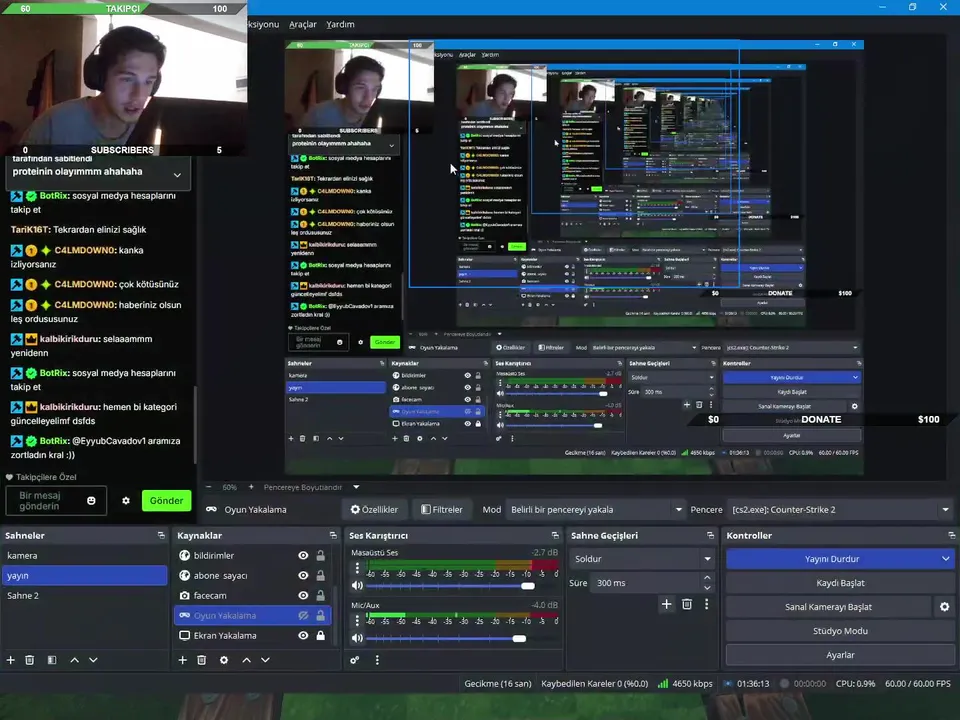Undock the Kaynaklar panel icon
The height and width of the screenshot is (720, 960).
[x=333, y=535]
